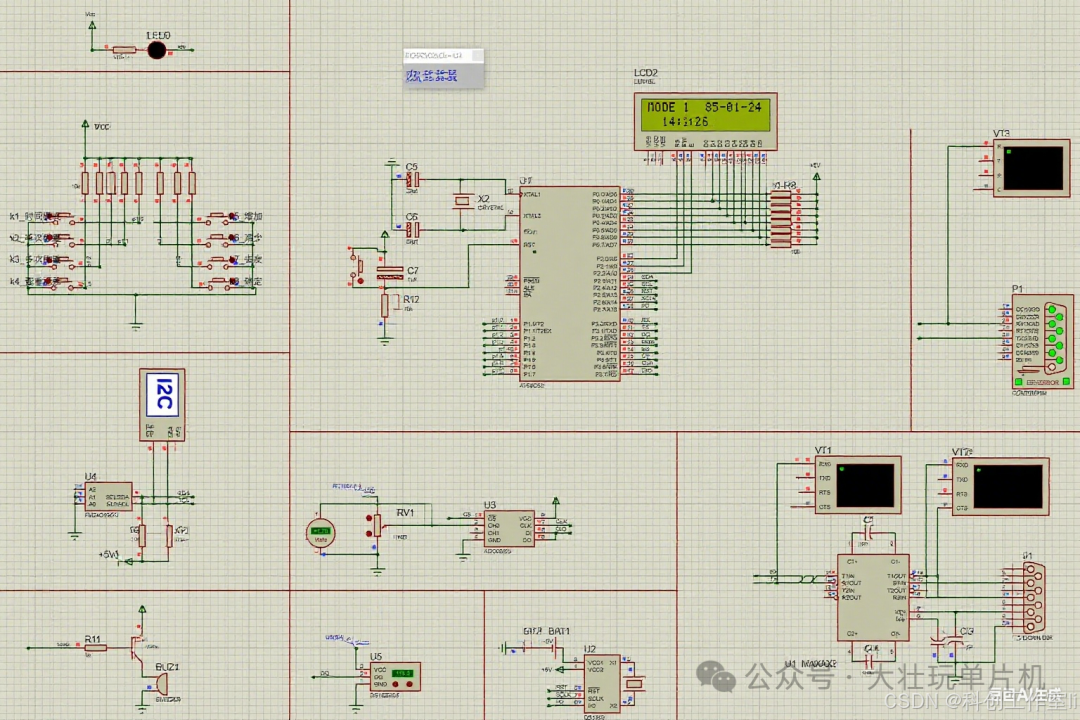Select the BUZ1 buzzer component

[x=161, y=684]
